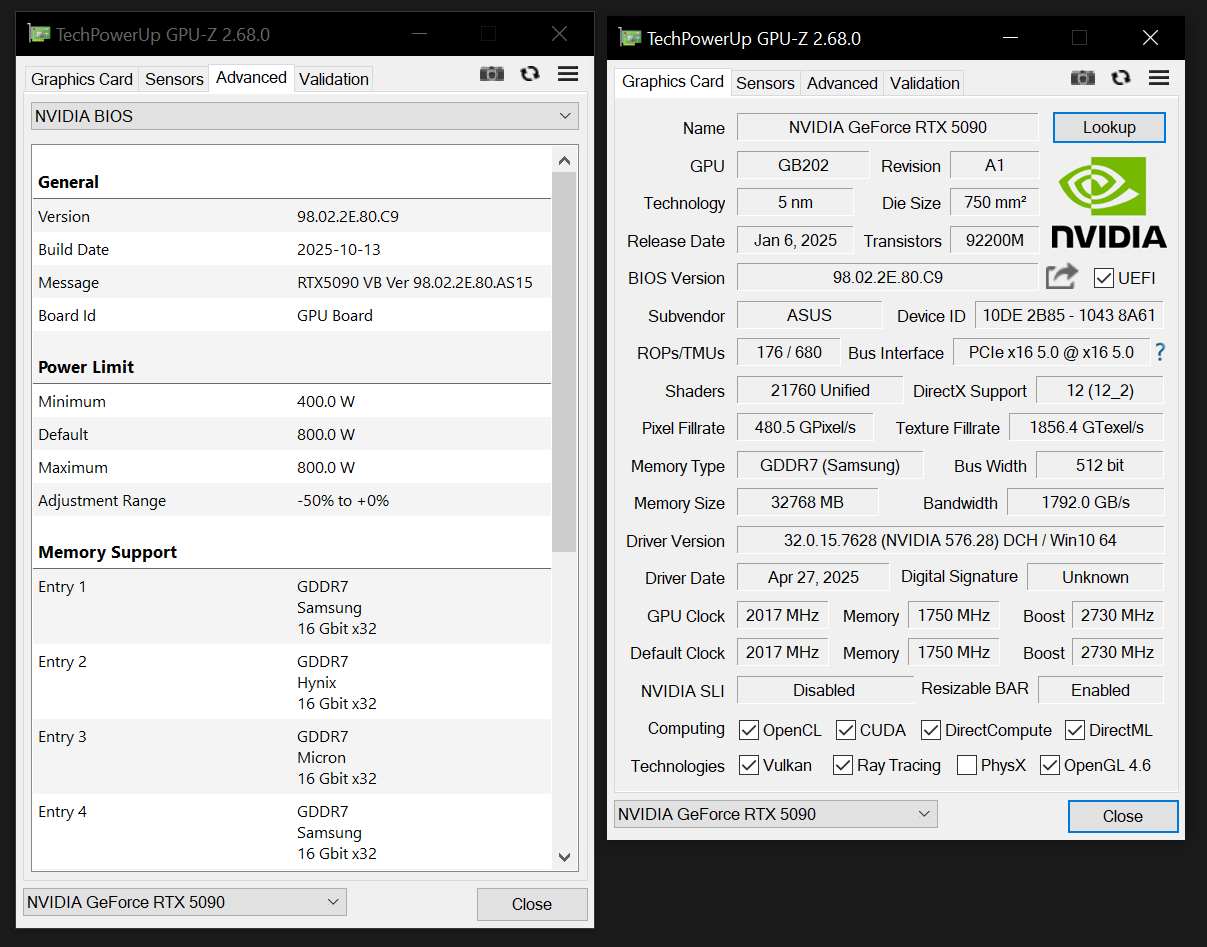Click the Power Limit section header
Screen dimensions: 1207x947
click(86, 367)
